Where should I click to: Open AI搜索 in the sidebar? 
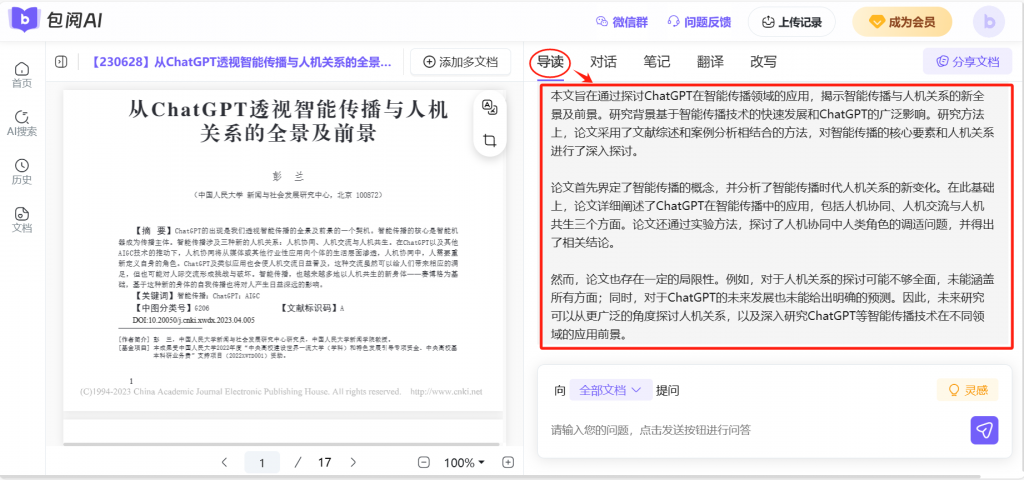pos(22,123)
